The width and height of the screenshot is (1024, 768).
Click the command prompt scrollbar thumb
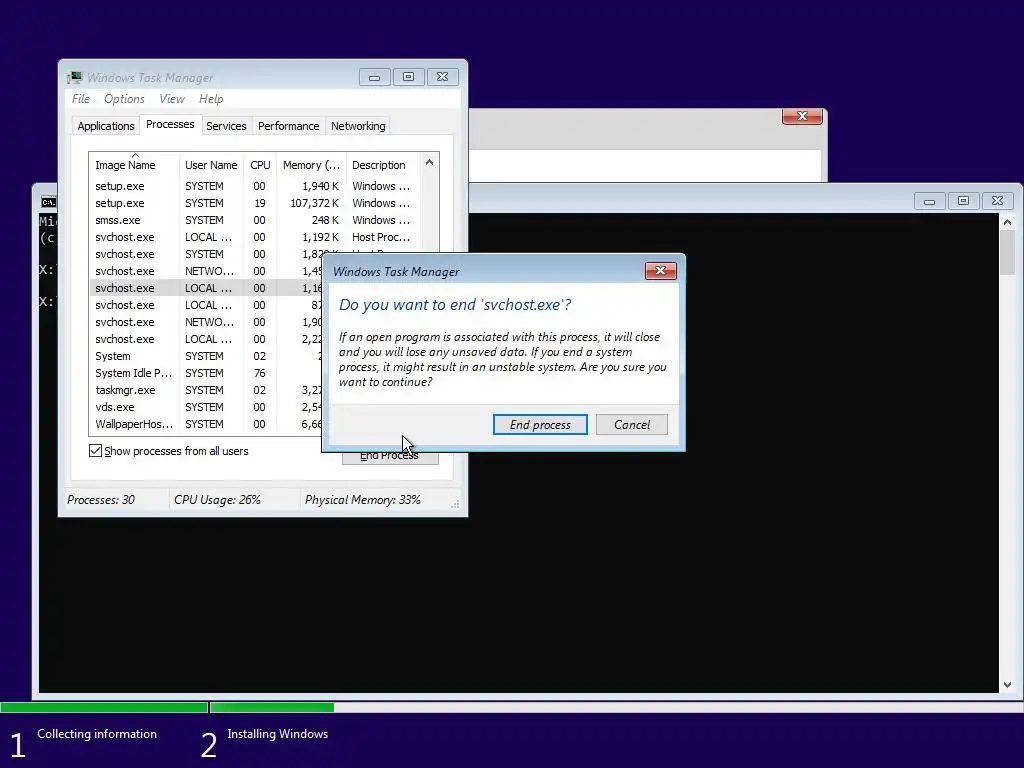tap(1007, 252)
